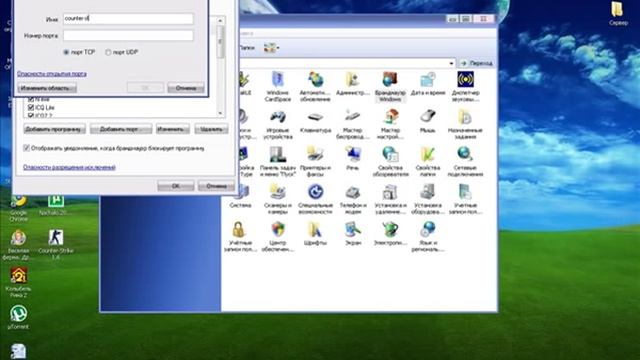Open the Мышь icon

(x=427, y=122)
